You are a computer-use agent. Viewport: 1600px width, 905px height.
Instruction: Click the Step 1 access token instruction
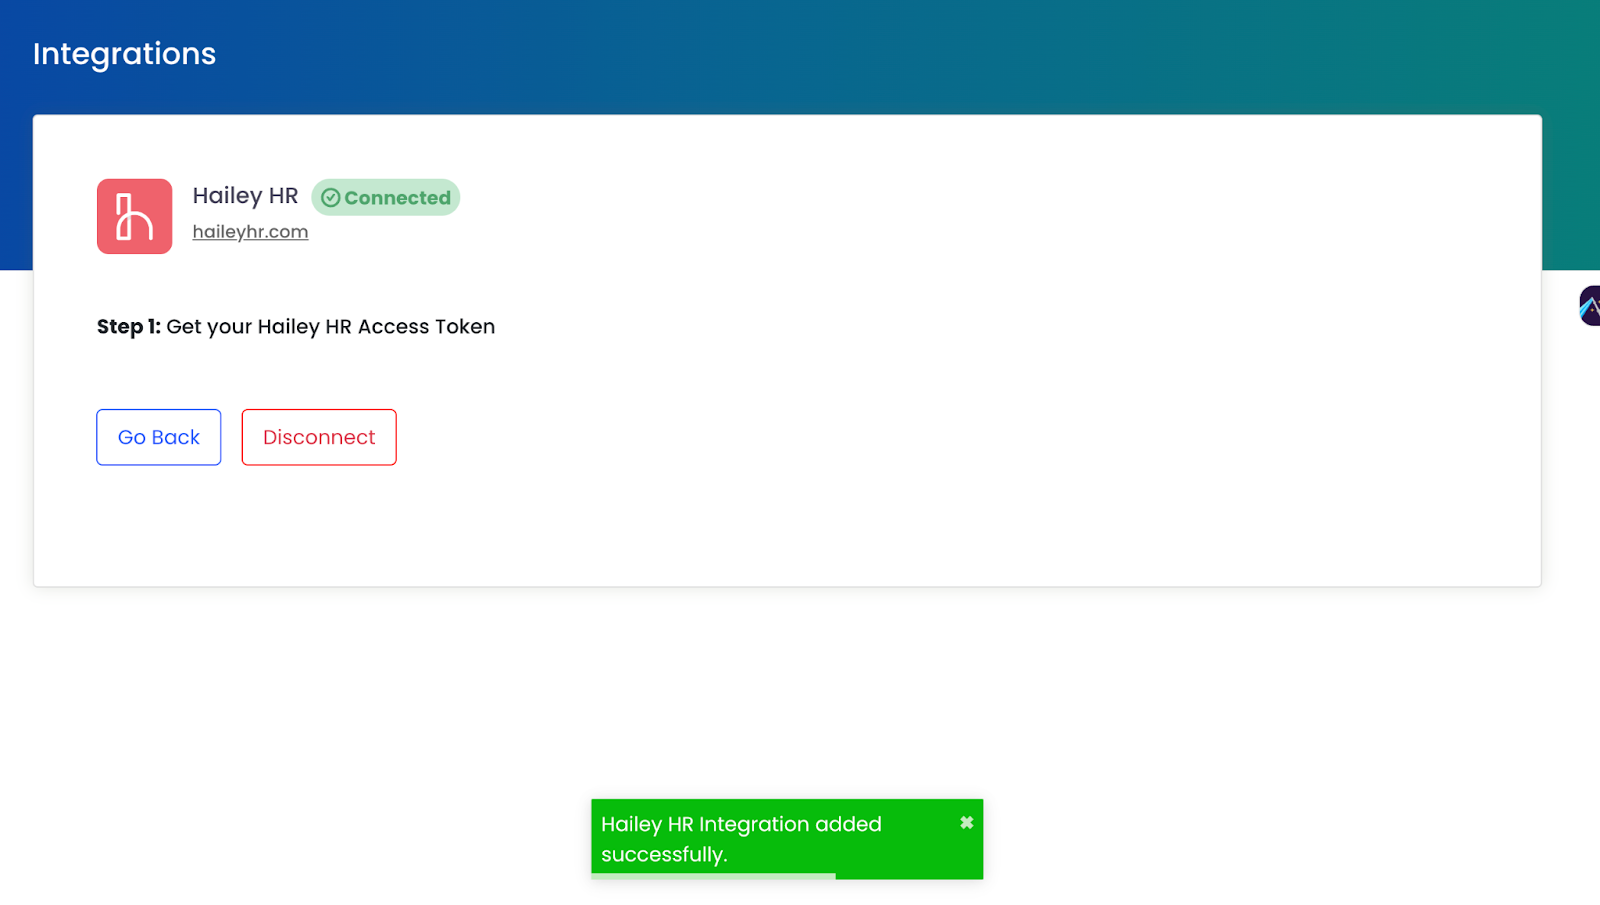click(296, 327)
